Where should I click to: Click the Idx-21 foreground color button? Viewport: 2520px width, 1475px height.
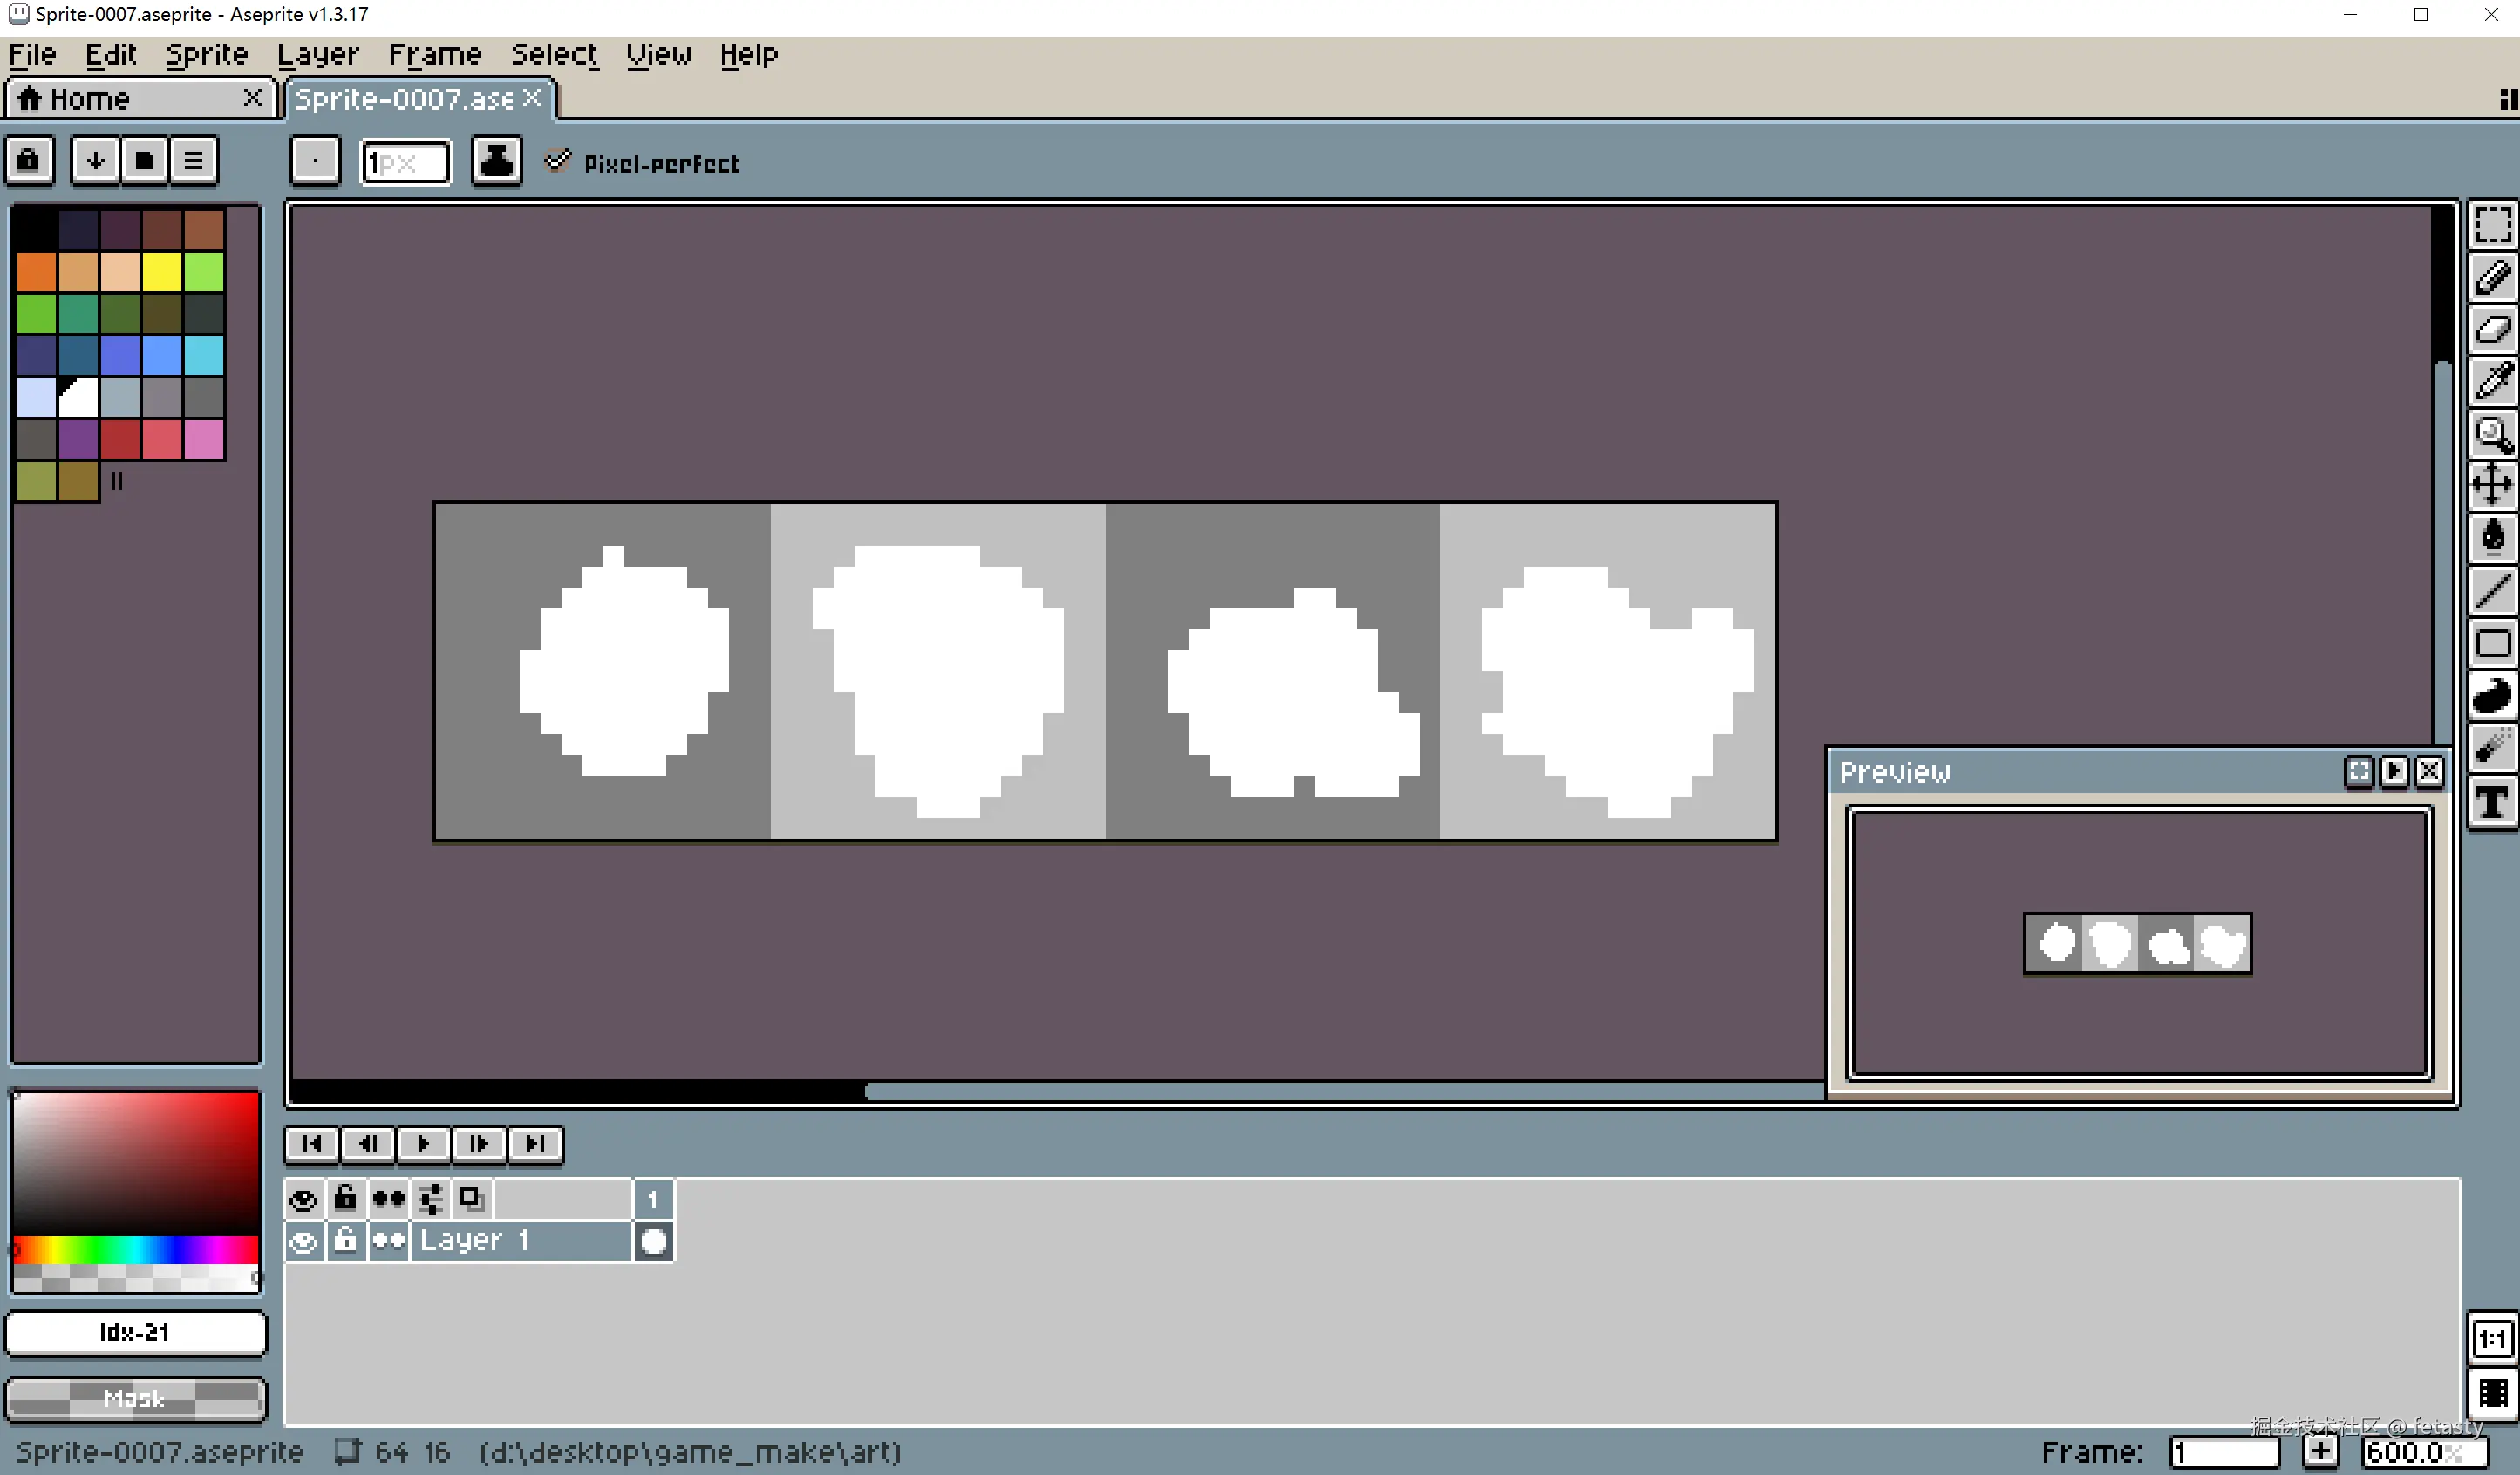point(135,1332)
